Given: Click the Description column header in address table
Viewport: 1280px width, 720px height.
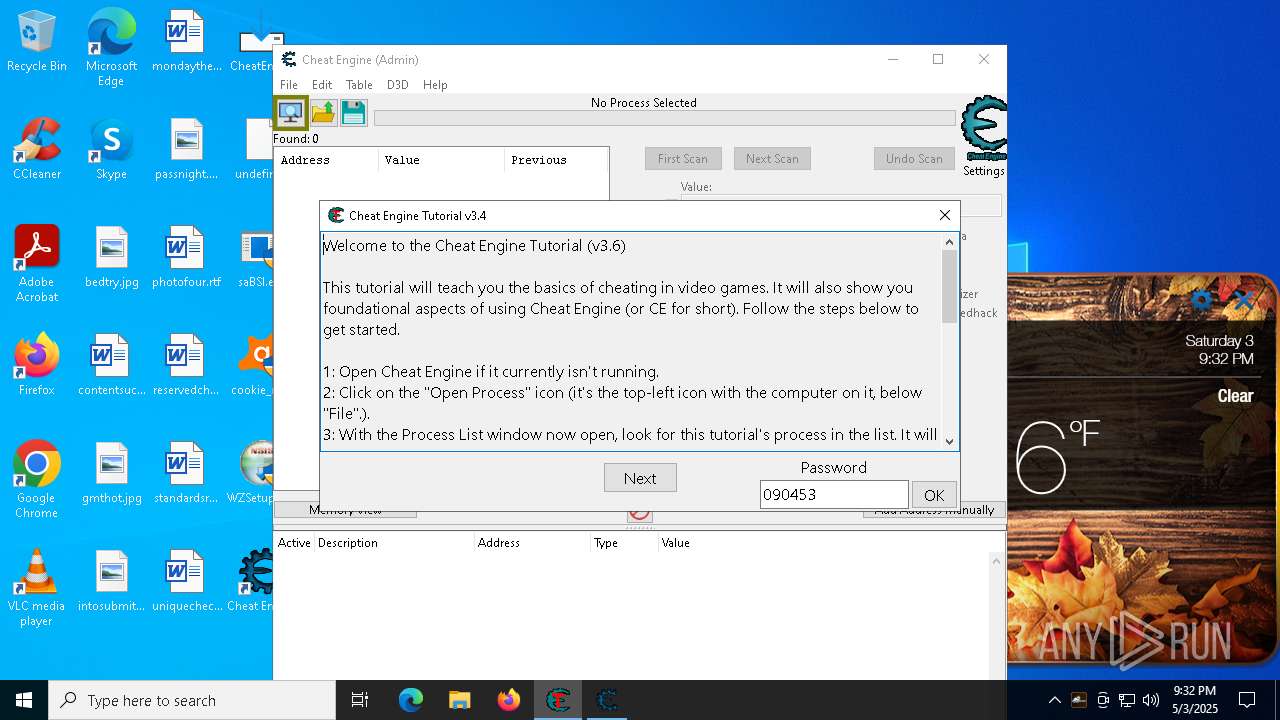Looking at the screenshot, I should click(x=394, y=543).
